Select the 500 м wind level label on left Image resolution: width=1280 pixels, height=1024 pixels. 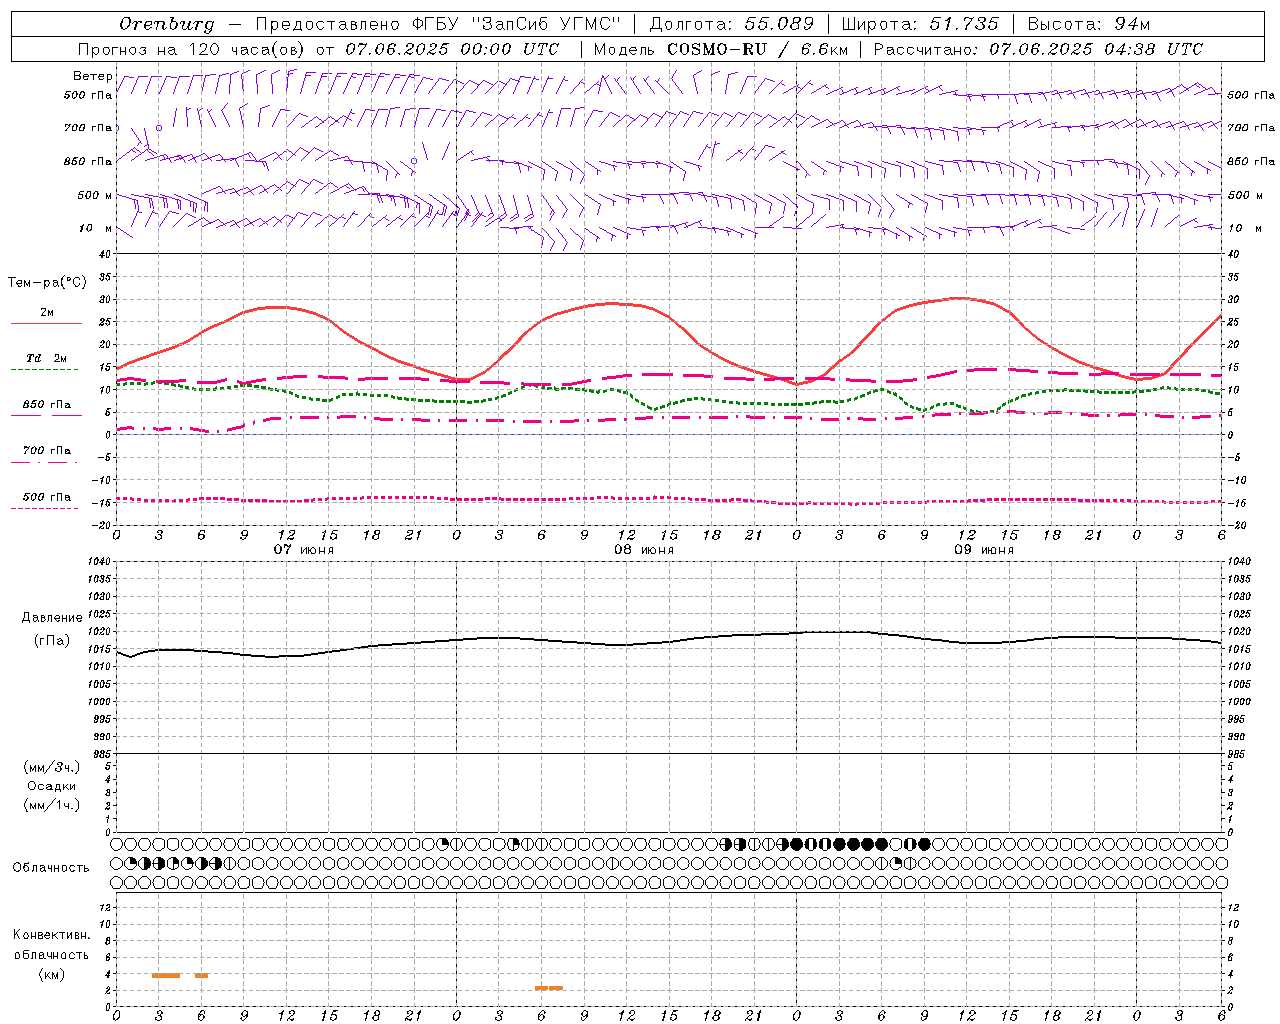point(95,195)
